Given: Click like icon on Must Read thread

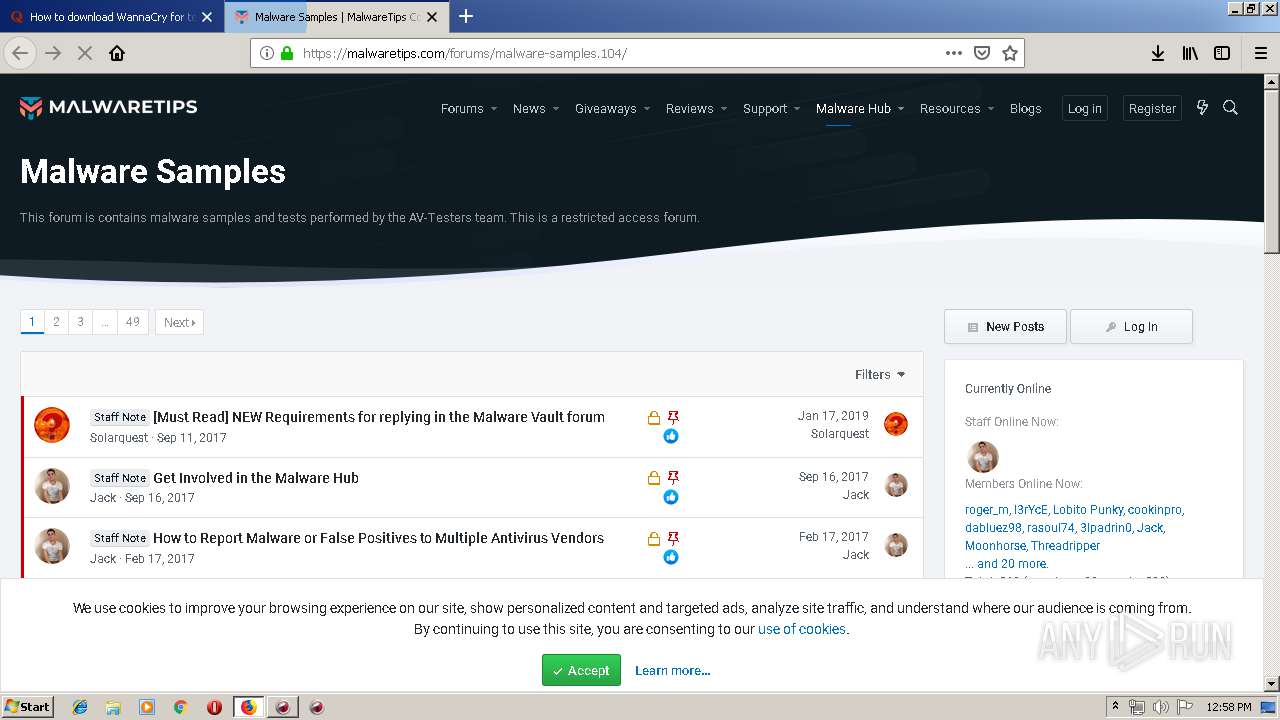Looking at the screenshot, I should (x=671, y=436).
